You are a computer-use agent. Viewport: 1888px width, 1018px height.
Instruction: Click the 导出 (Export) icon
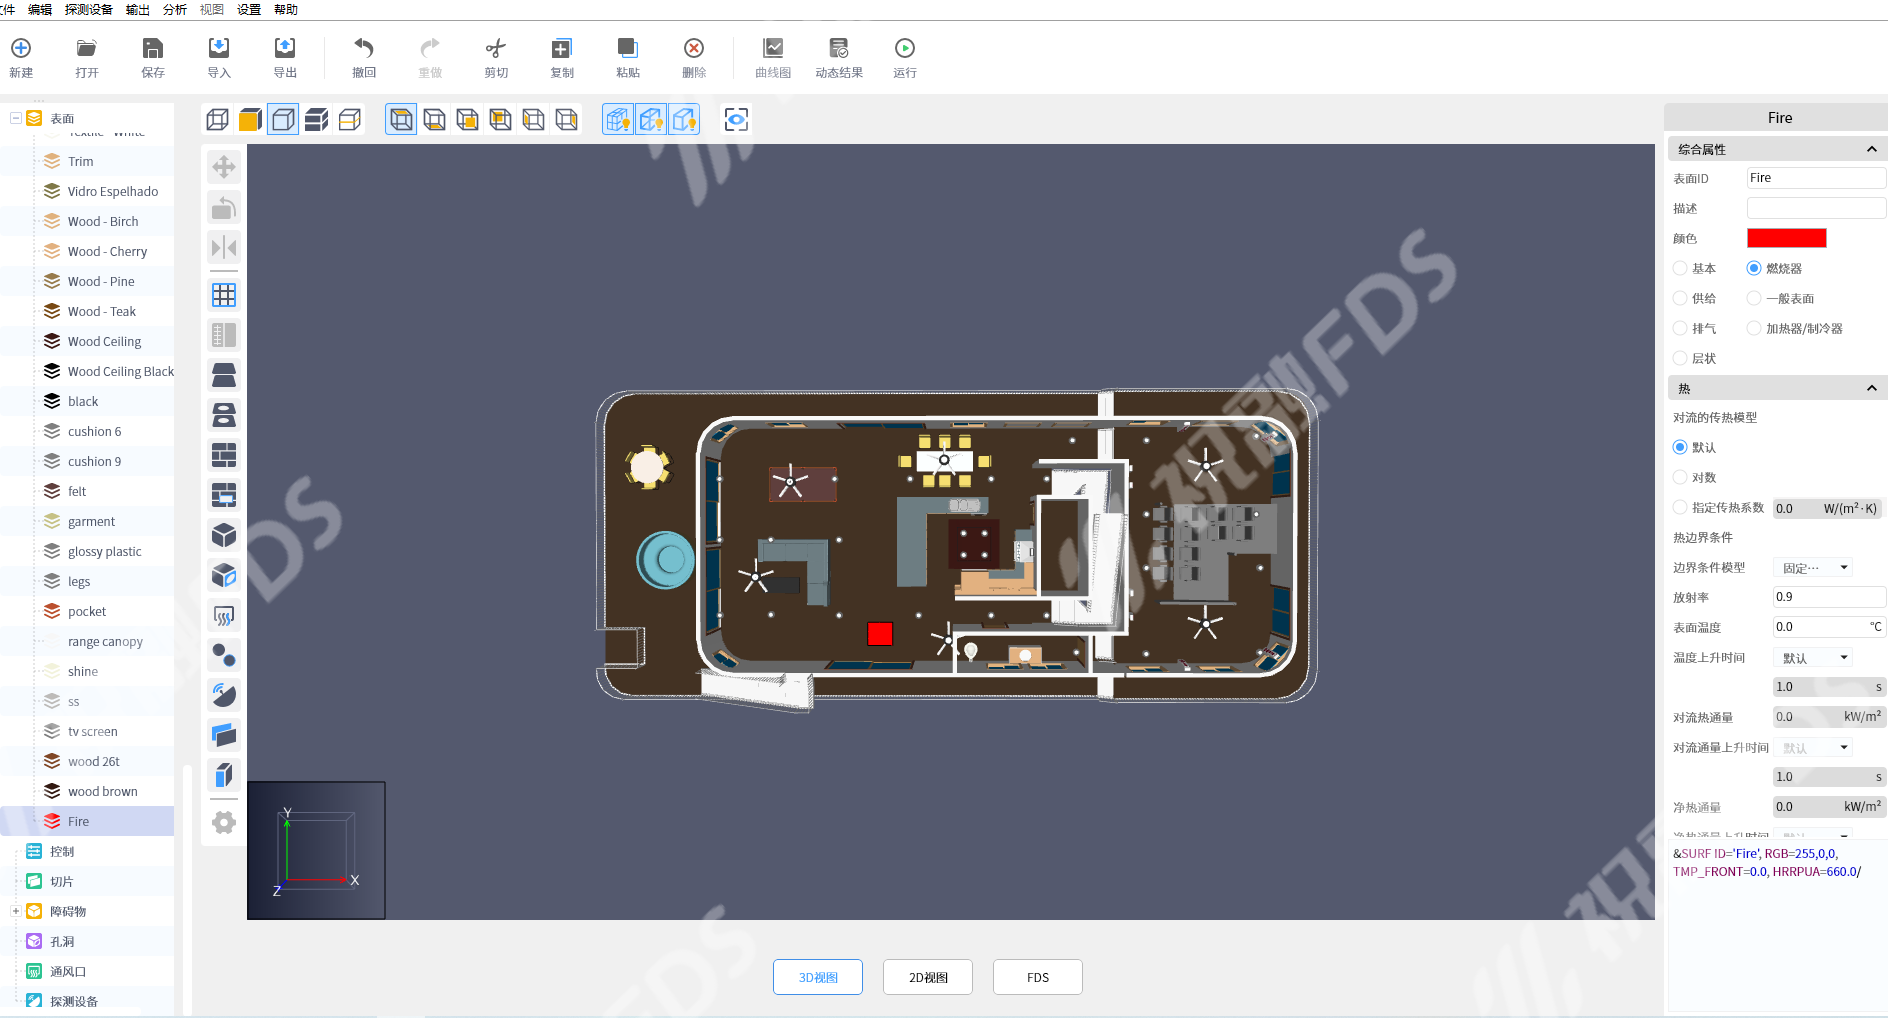tap(285, 57)
